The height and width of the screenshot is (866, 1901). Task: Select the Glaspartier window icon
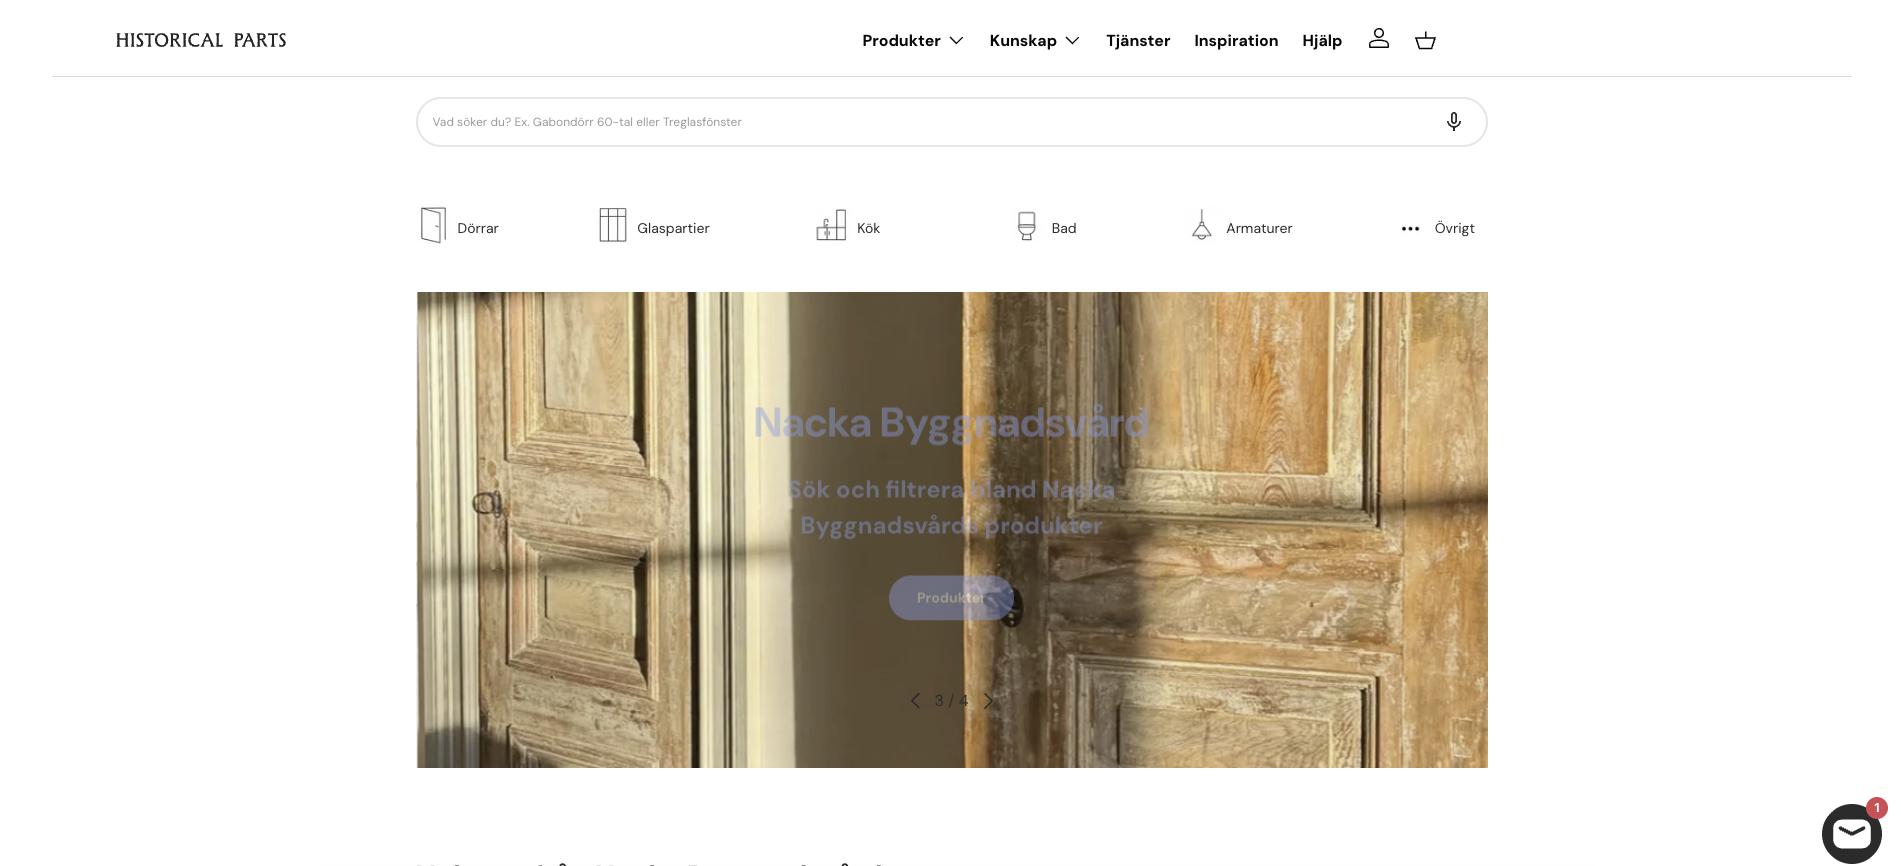point(613,225)
